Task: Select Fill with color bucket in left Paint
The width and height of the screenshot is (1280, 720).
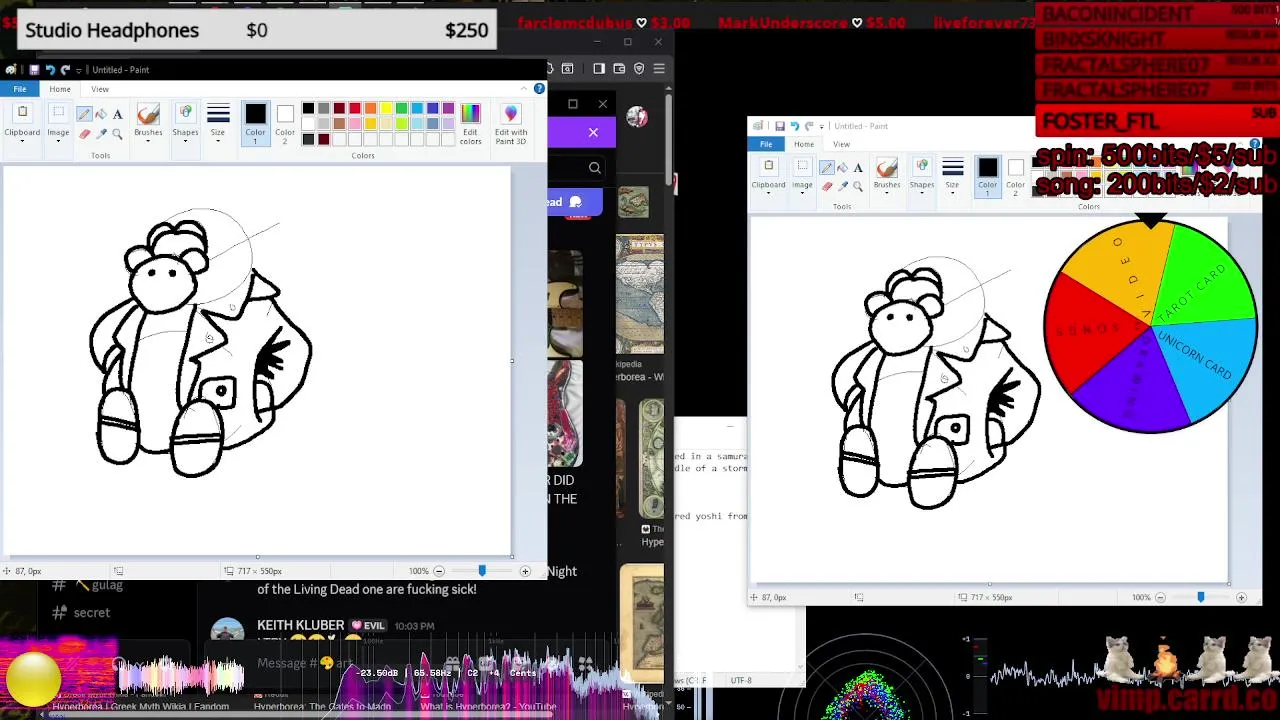Action: pyautogui.click(x=101, y=114)
